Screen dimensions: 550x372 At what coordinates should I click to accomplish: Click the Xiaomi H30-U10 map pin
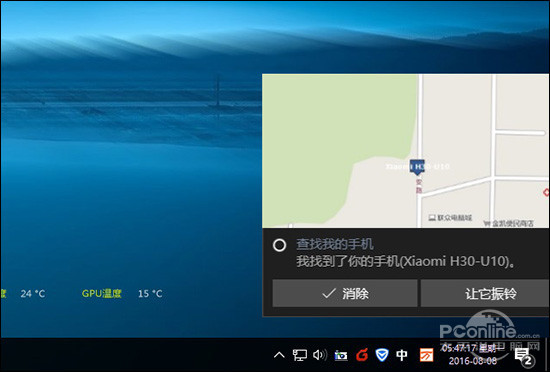click(417, 167)
